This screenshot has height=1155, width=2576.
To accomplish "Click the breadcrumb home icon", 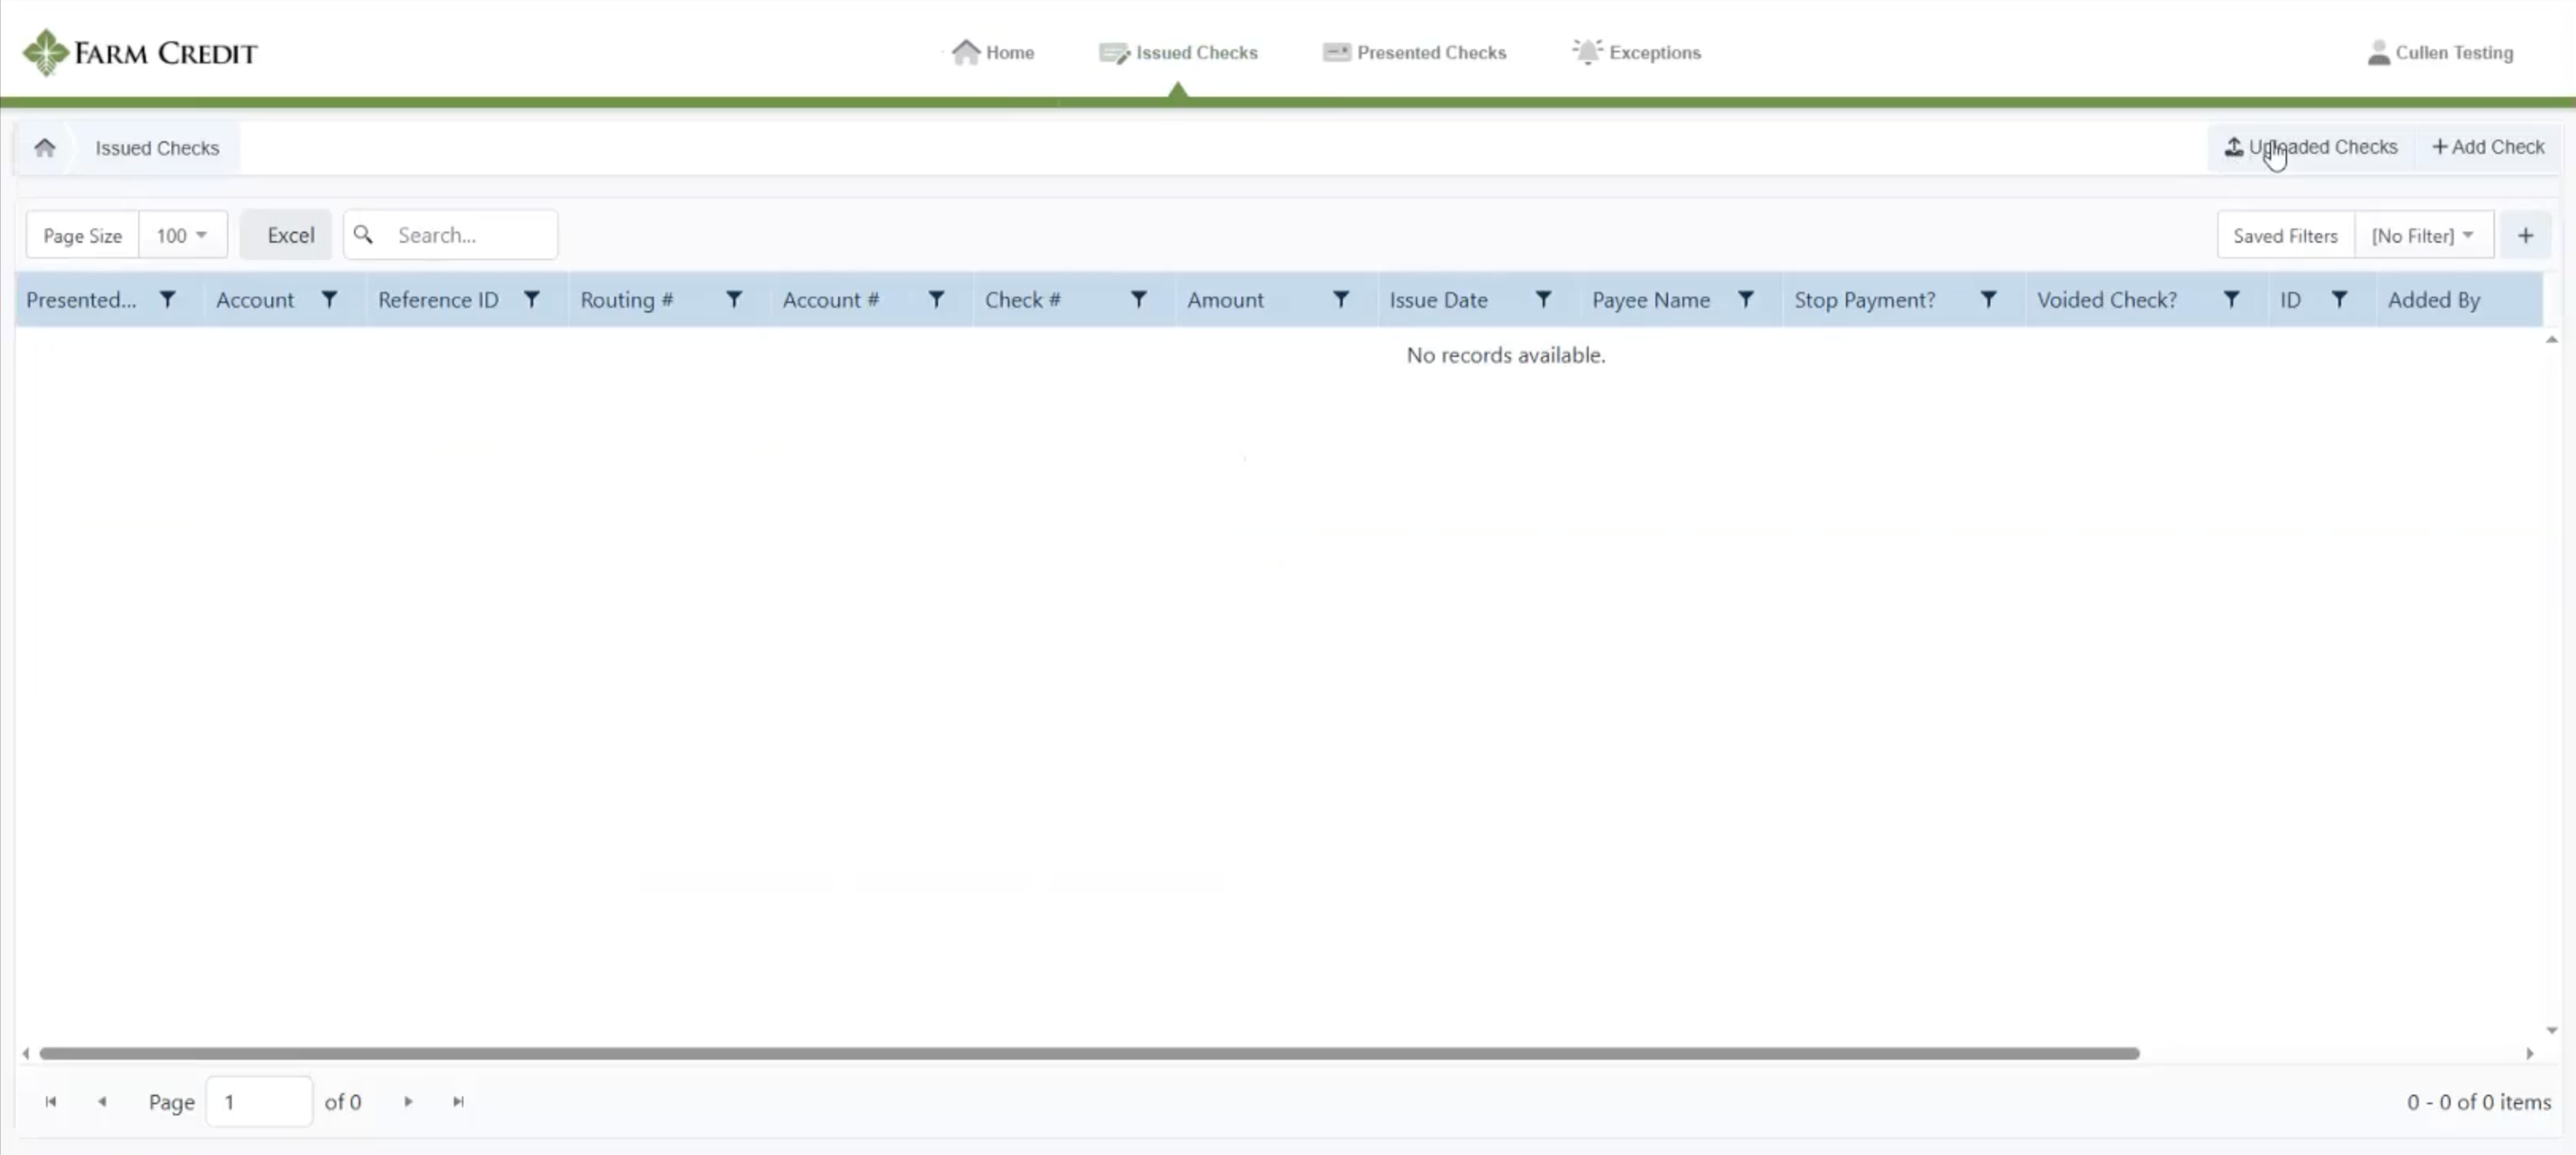I will click(44, 148).
